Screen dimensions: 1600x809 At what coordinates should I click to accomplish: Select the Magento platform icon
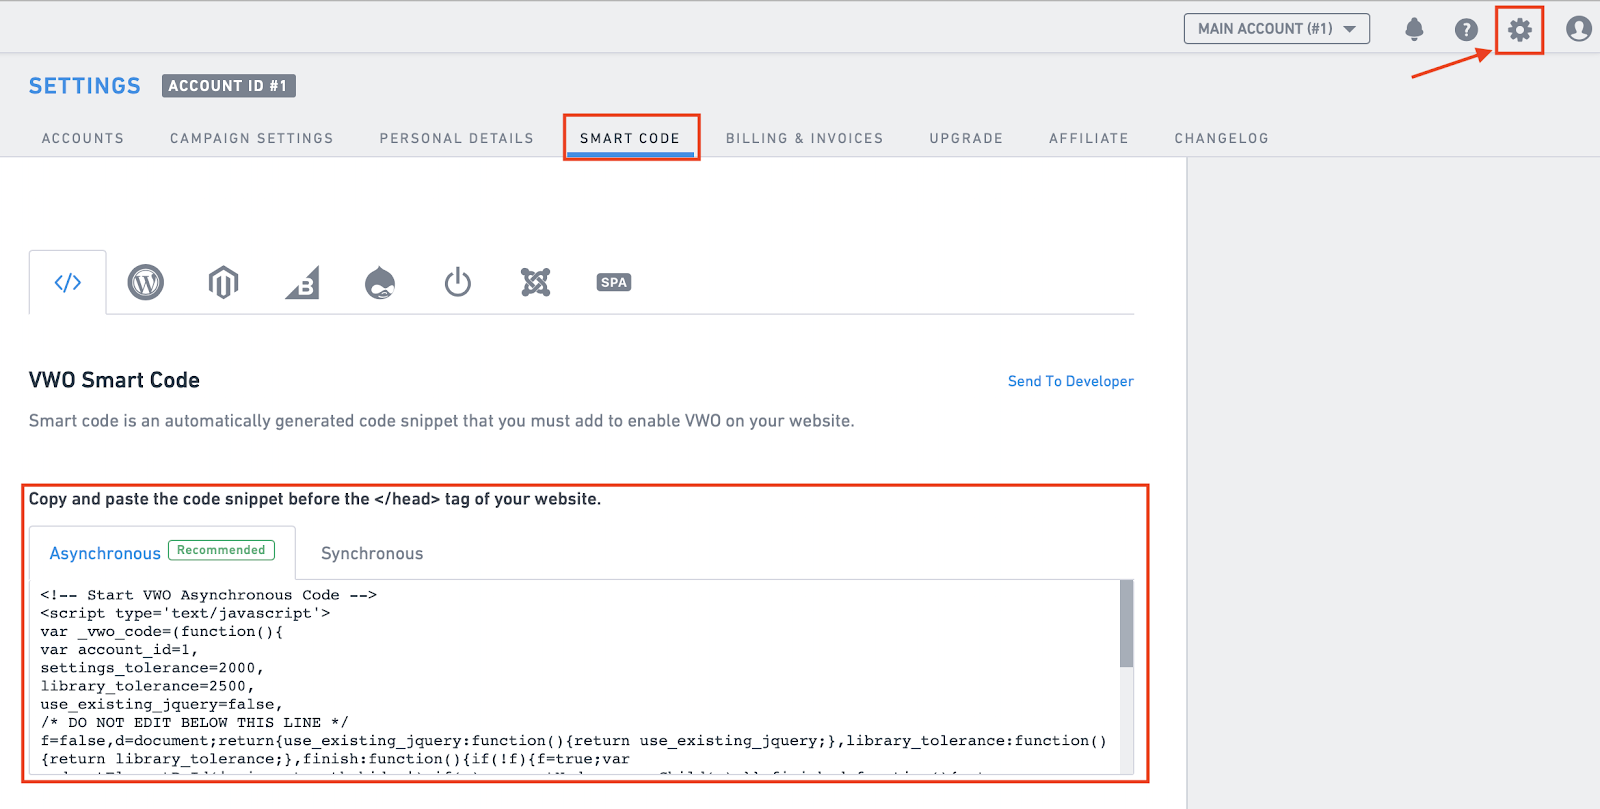223,283
